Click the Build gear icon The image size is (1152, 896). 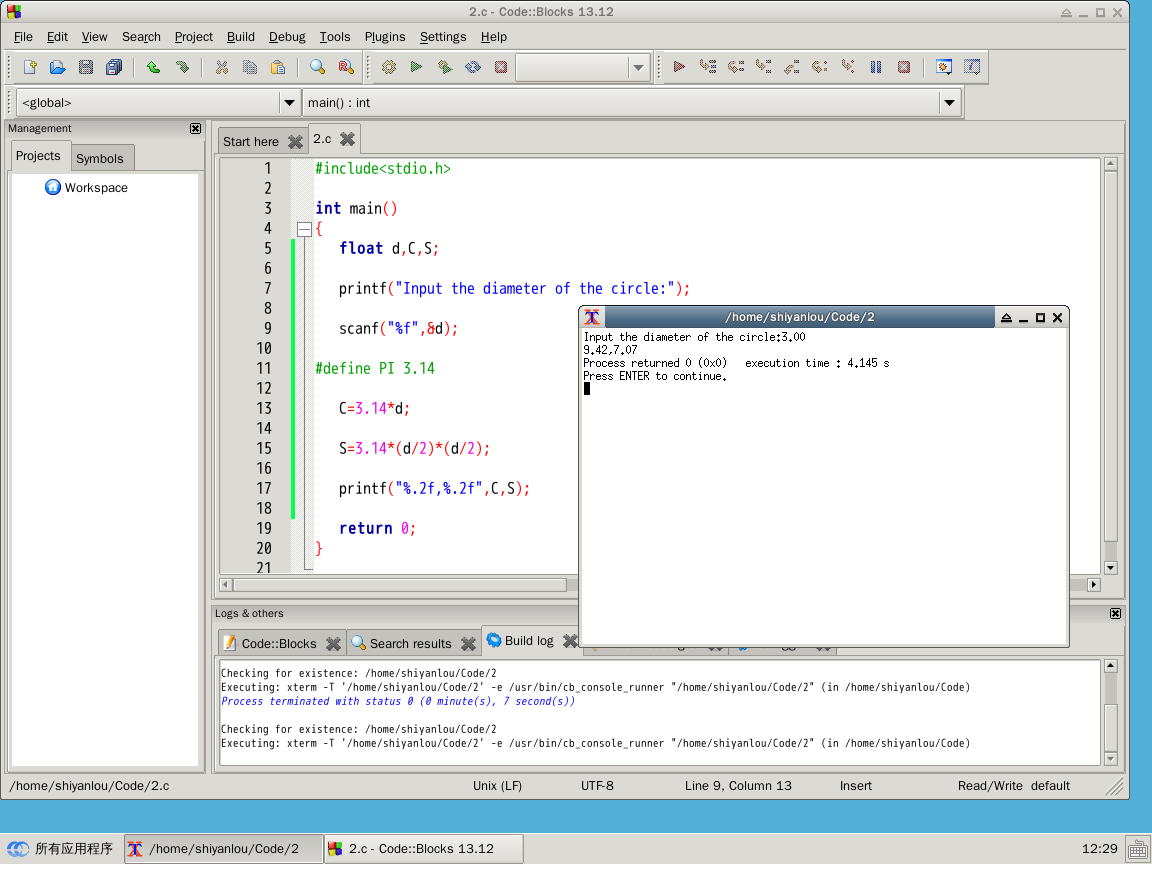389,67
